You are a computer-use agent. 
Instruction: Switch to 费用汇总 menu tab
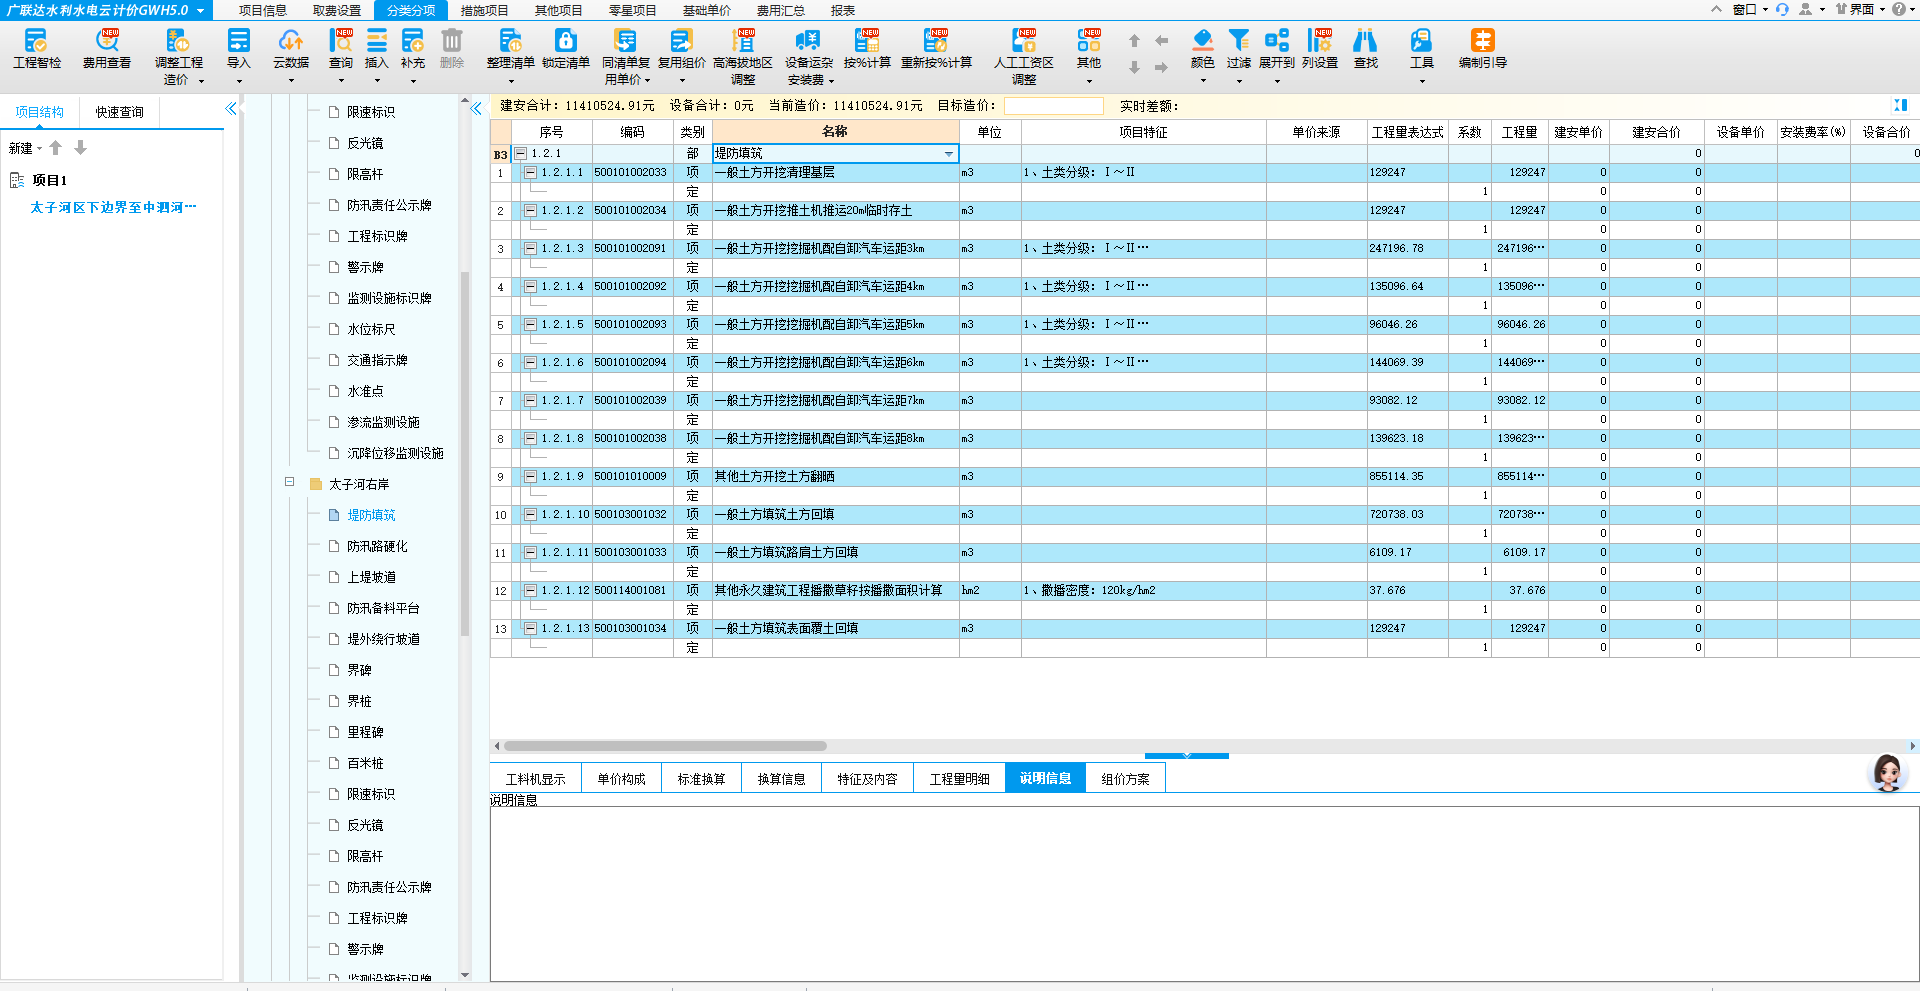click(x=781, y=10)
